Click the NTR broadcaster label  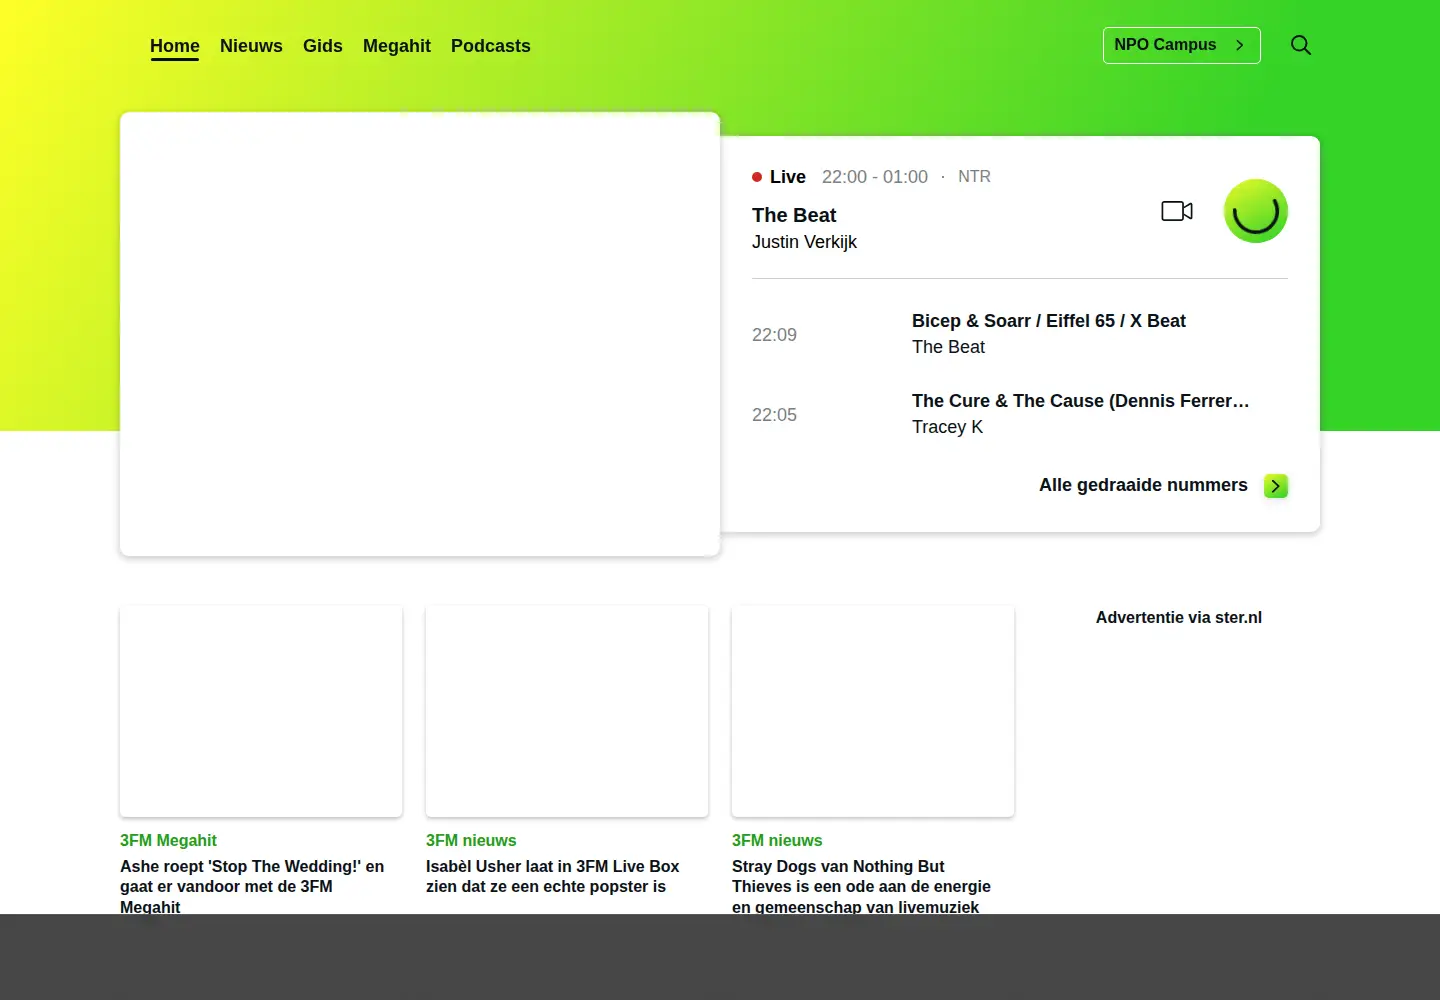click(x=974, y=177)
